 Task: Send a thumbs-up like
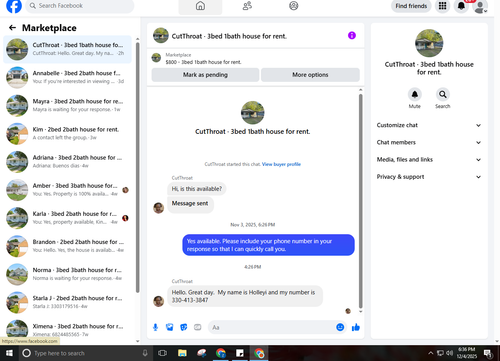pyautogui.click(x=356, y=327)
